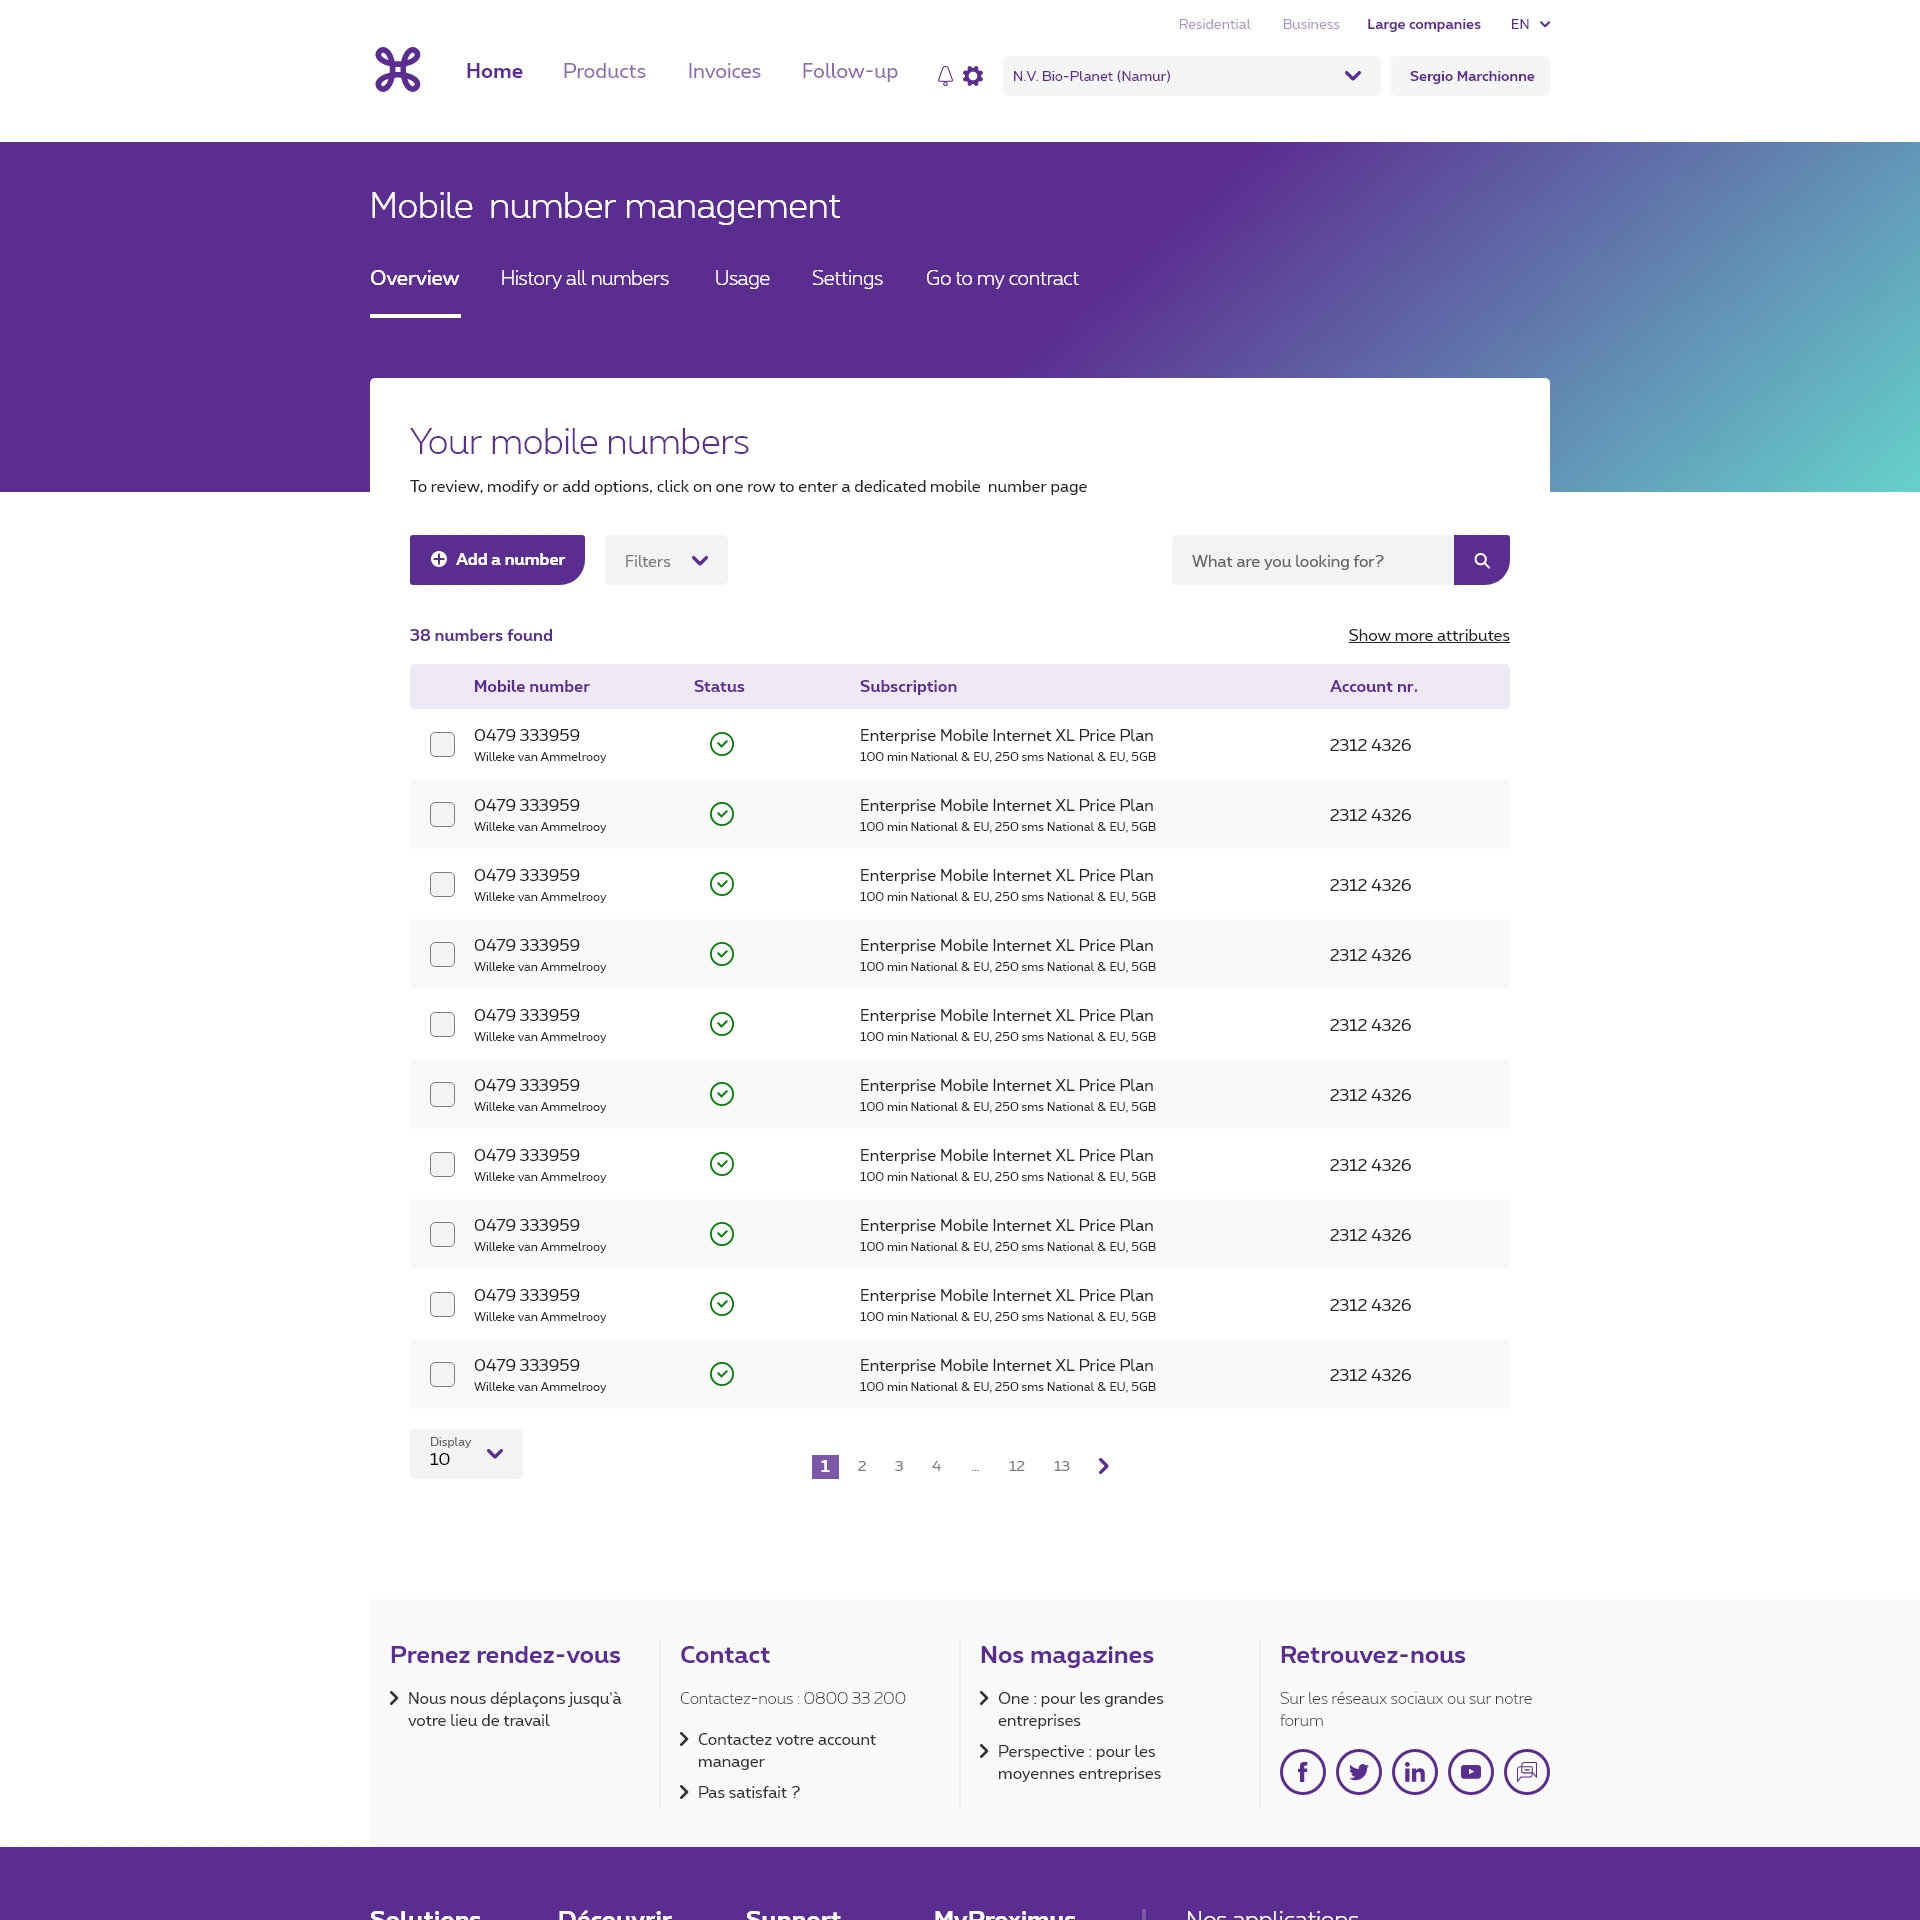Open the LinkedIn social icon
This screenshot has width=1920, height=1920.
click(x=1414, y=1772)
